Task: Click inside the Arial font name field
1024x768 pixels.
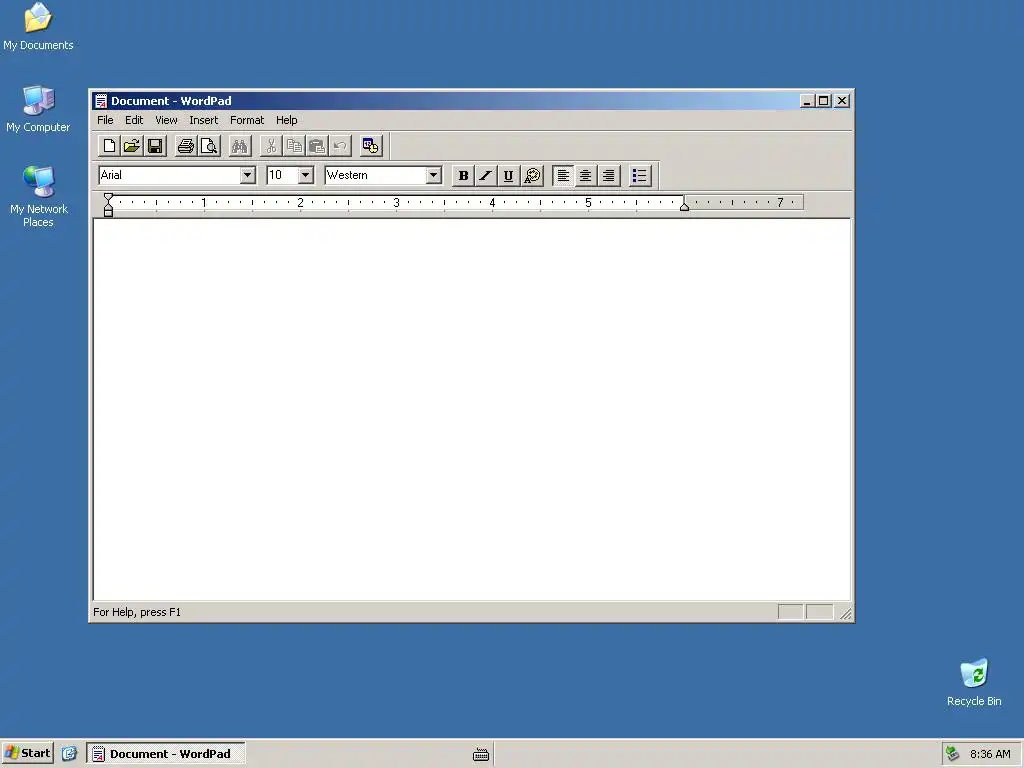Action: click(169, 175)
